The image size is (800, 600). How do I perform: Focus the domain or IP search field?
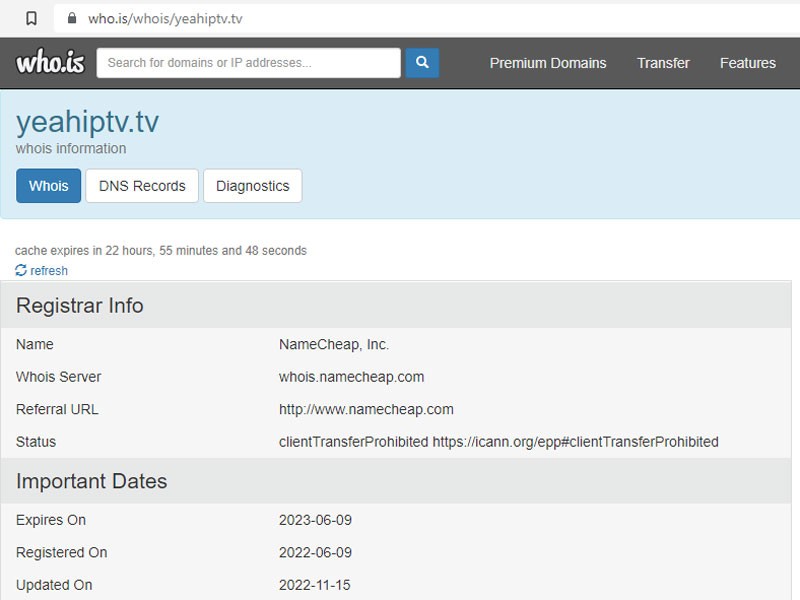tap(248, 63)
